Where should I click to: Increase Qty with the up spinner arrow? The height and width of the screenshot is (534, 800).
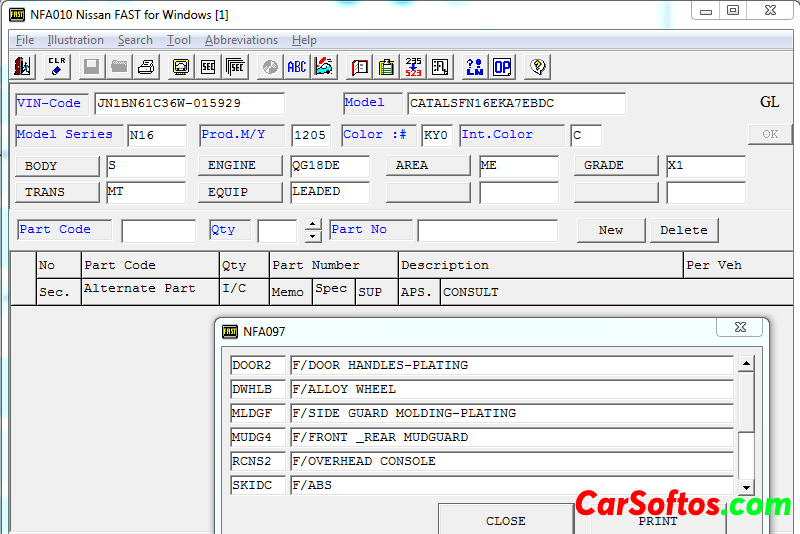313,224
